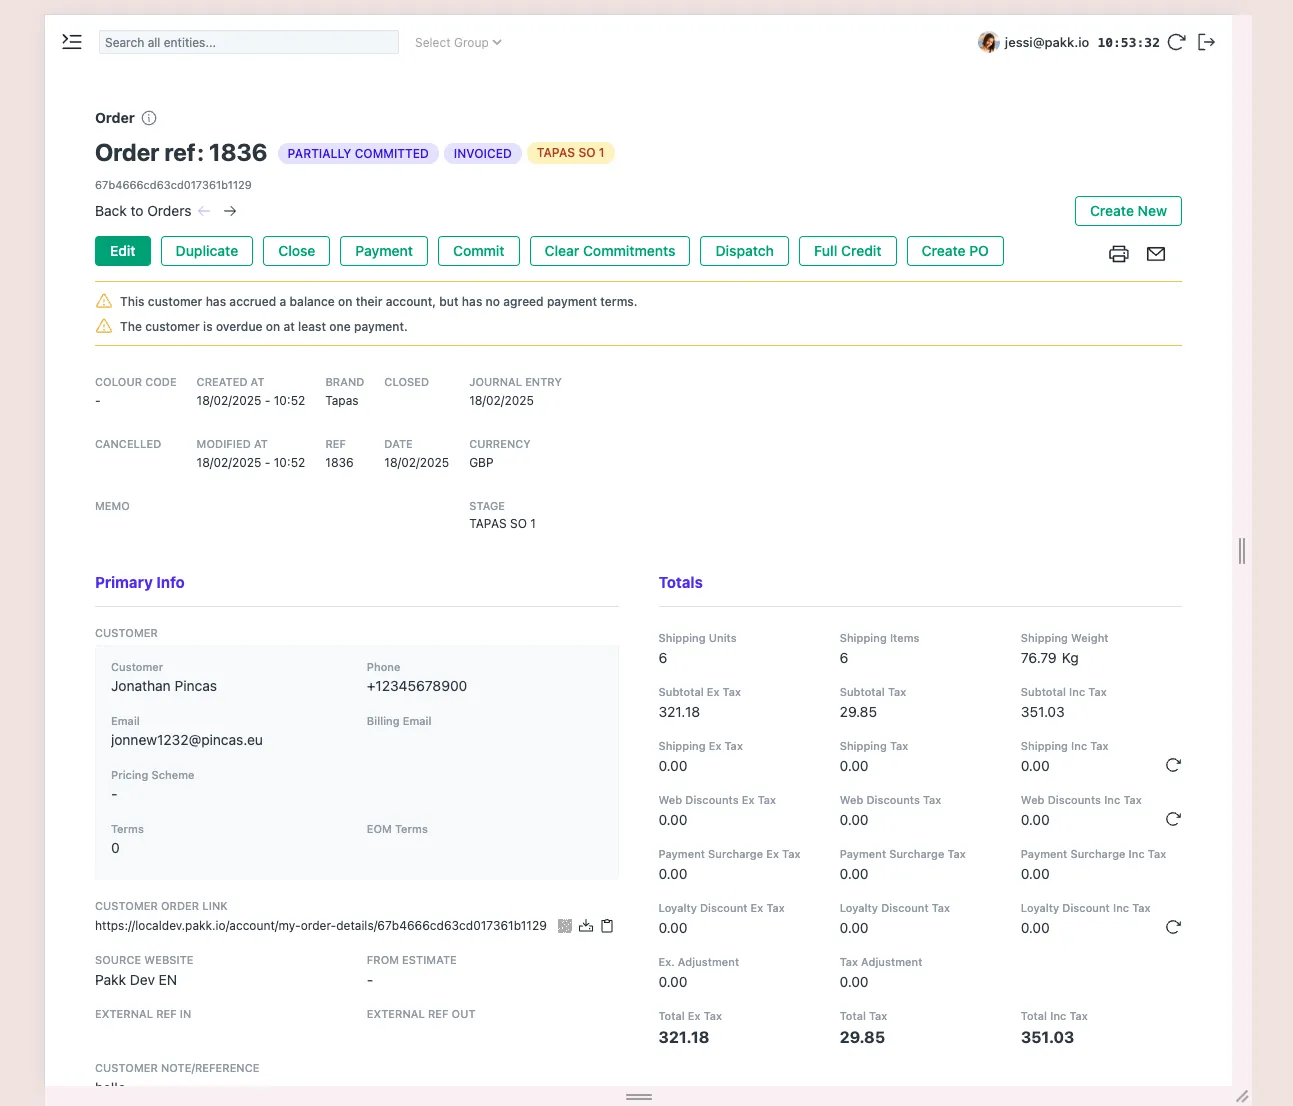
Task: Click the info icon next to Order
Action: [x=149, y=118]
